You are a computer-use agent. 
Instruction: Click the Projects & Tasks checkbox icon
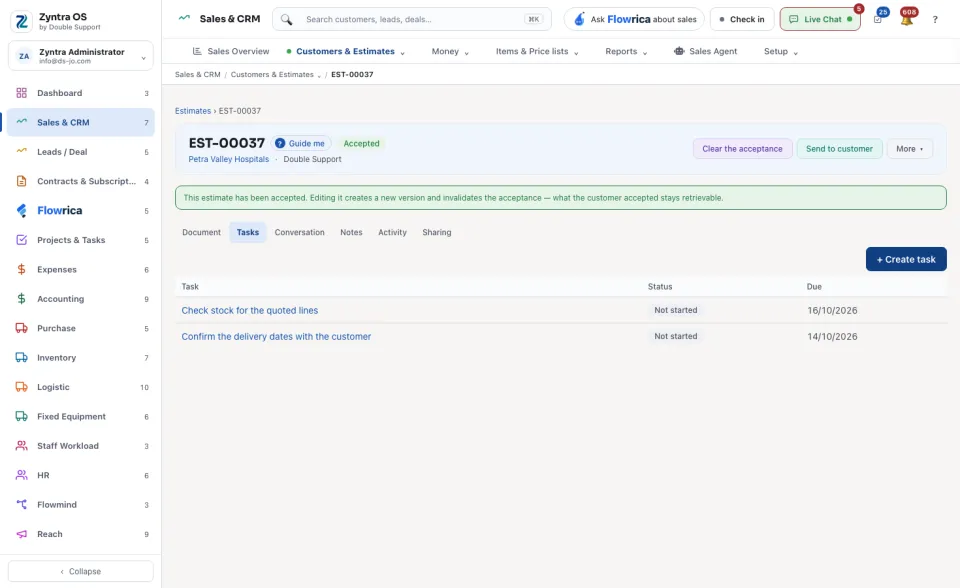tap(21, 240)
